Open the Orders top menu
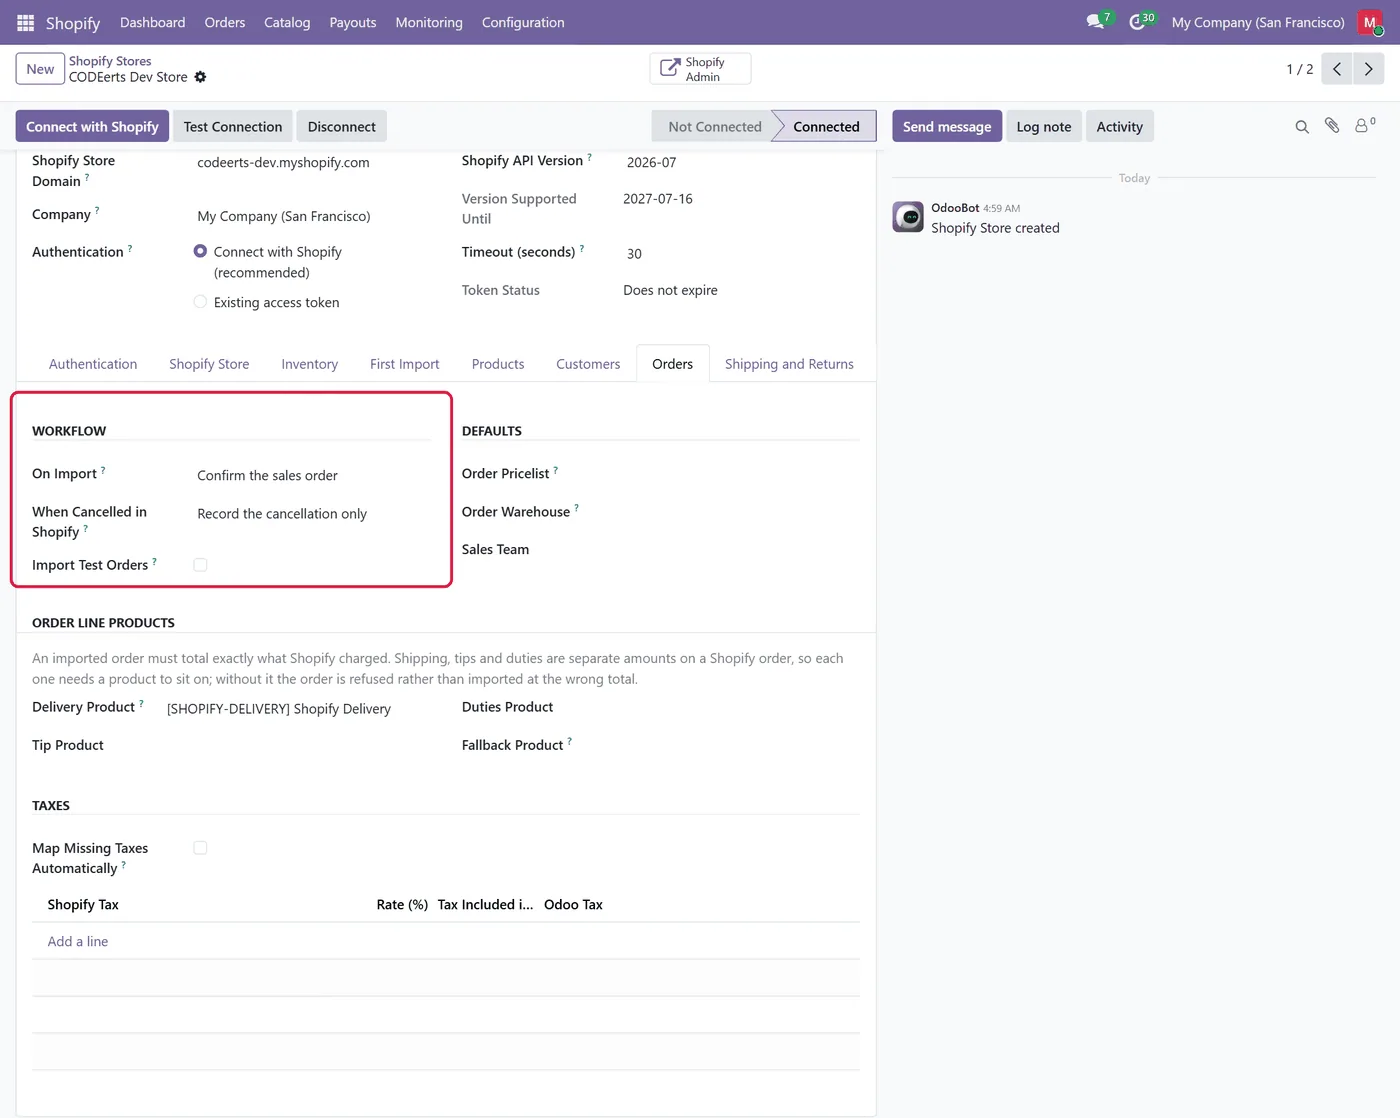1400x1118 pixels. (225, 22)
